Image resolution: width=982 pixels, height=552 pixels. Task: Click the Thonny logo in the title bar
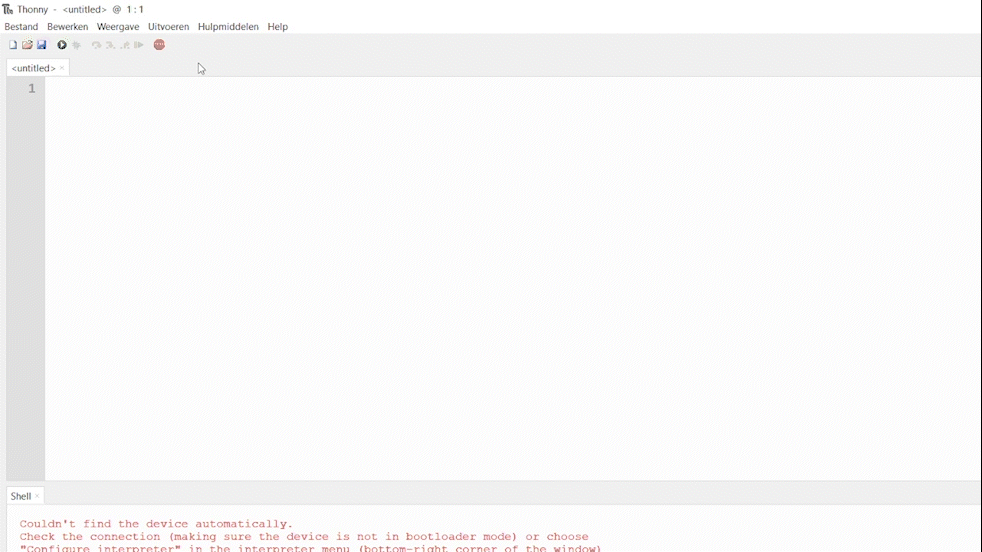(8, 9)
